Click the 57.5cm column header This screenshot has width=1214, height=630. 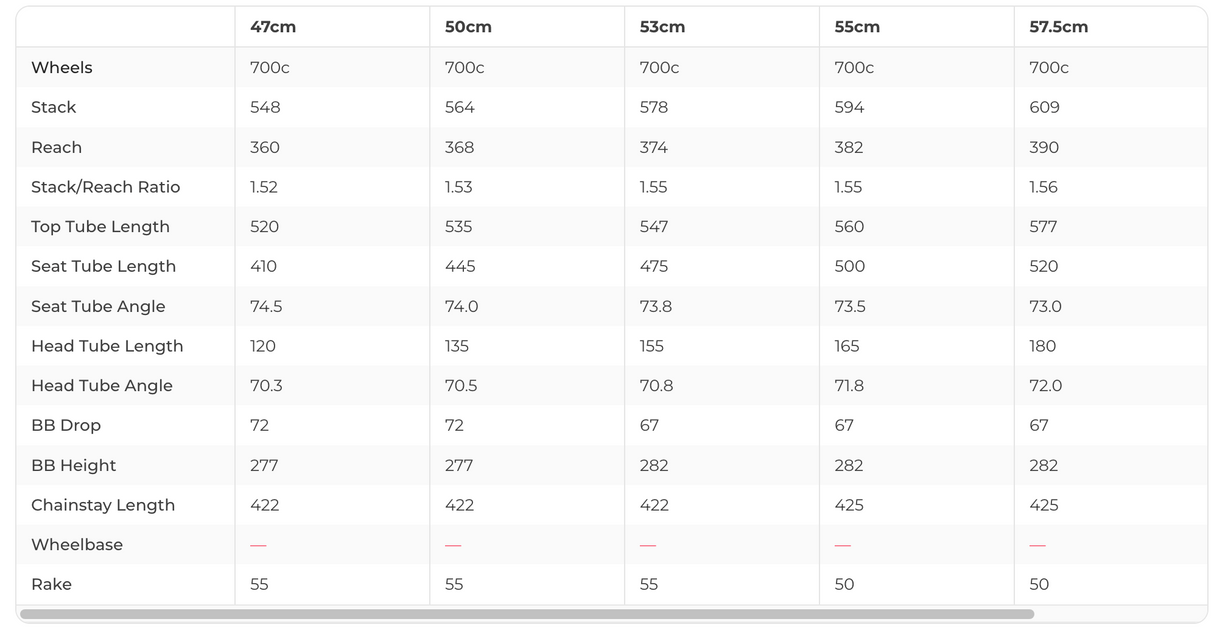1058,27
